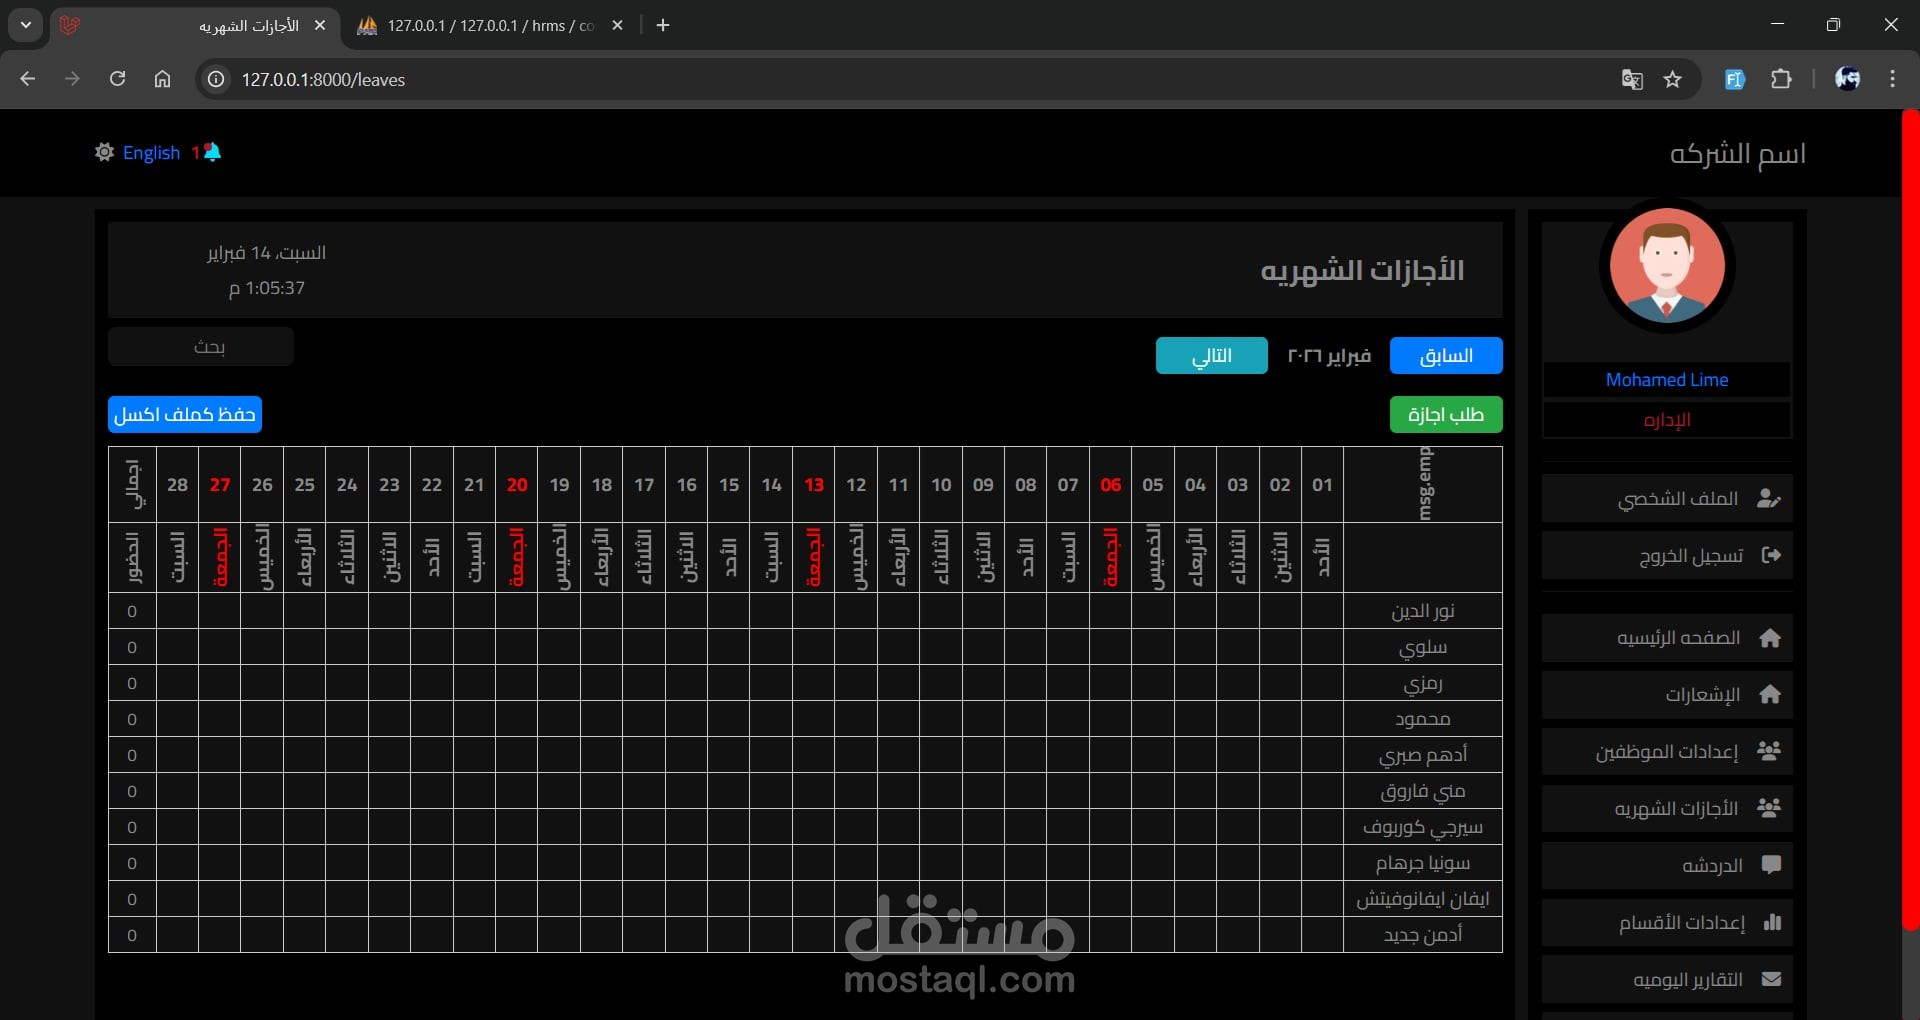Open the tab search chevron

[26, 25]
